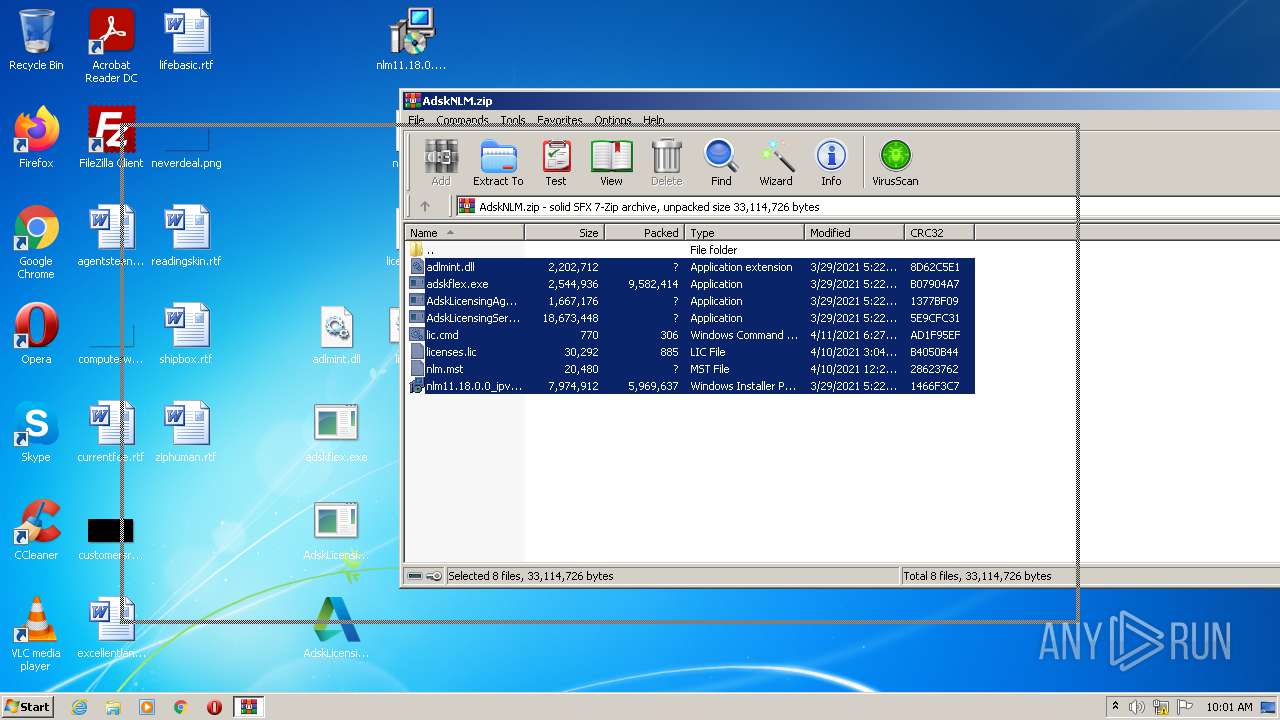
Task: Open Windows Explorer from taskbar
Action: [113, 707]
